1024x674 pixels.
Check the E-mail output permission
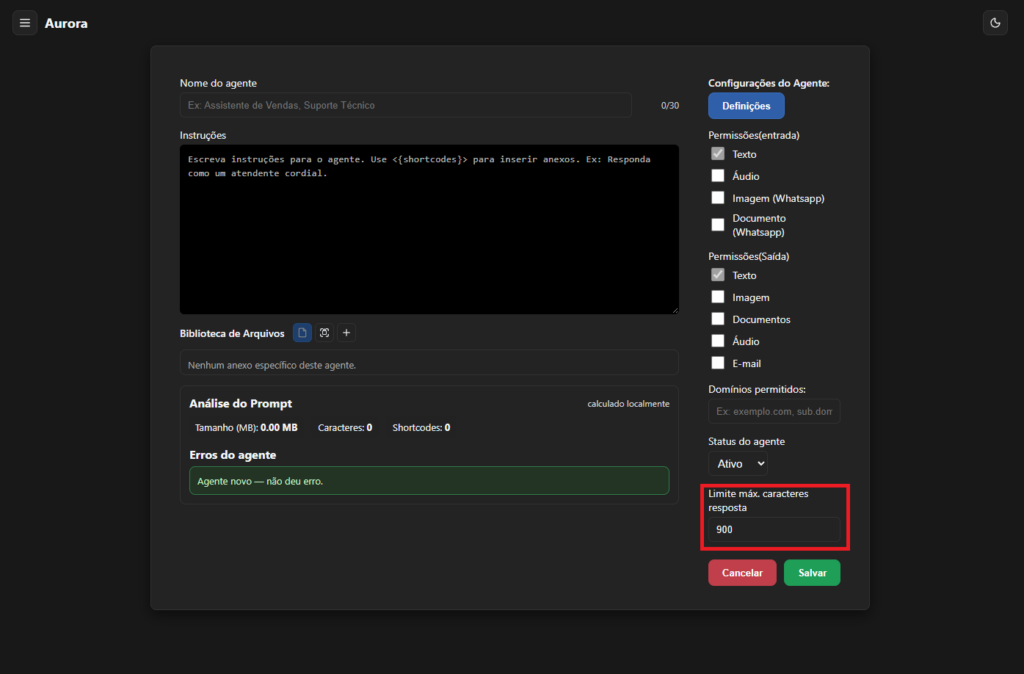[717, 363]
